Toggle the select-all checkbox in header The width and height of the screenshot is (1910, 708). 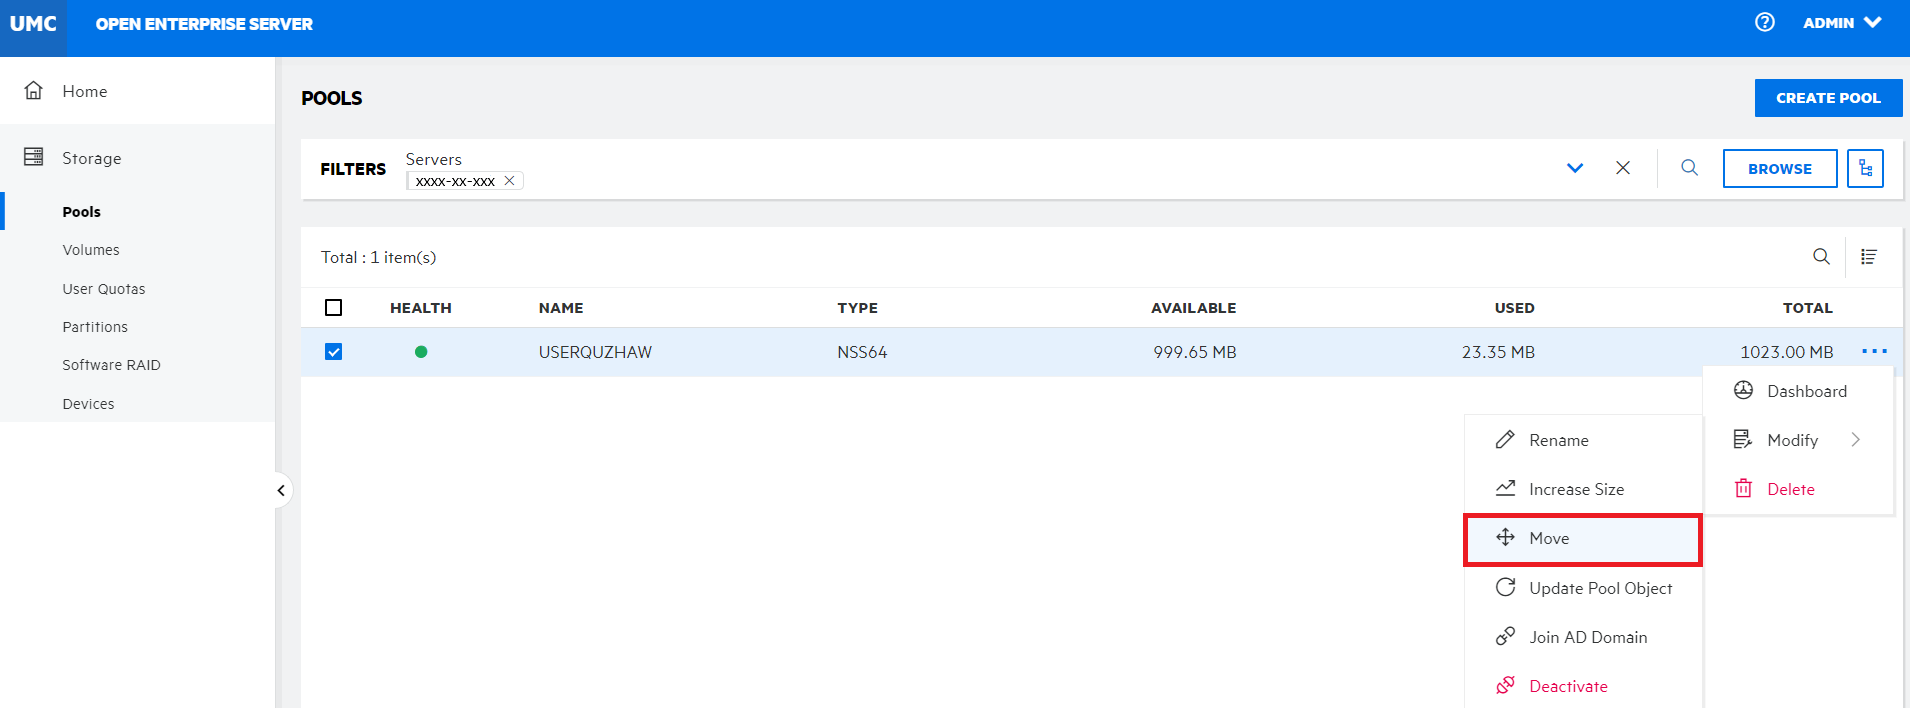click(x=334, y=308)
